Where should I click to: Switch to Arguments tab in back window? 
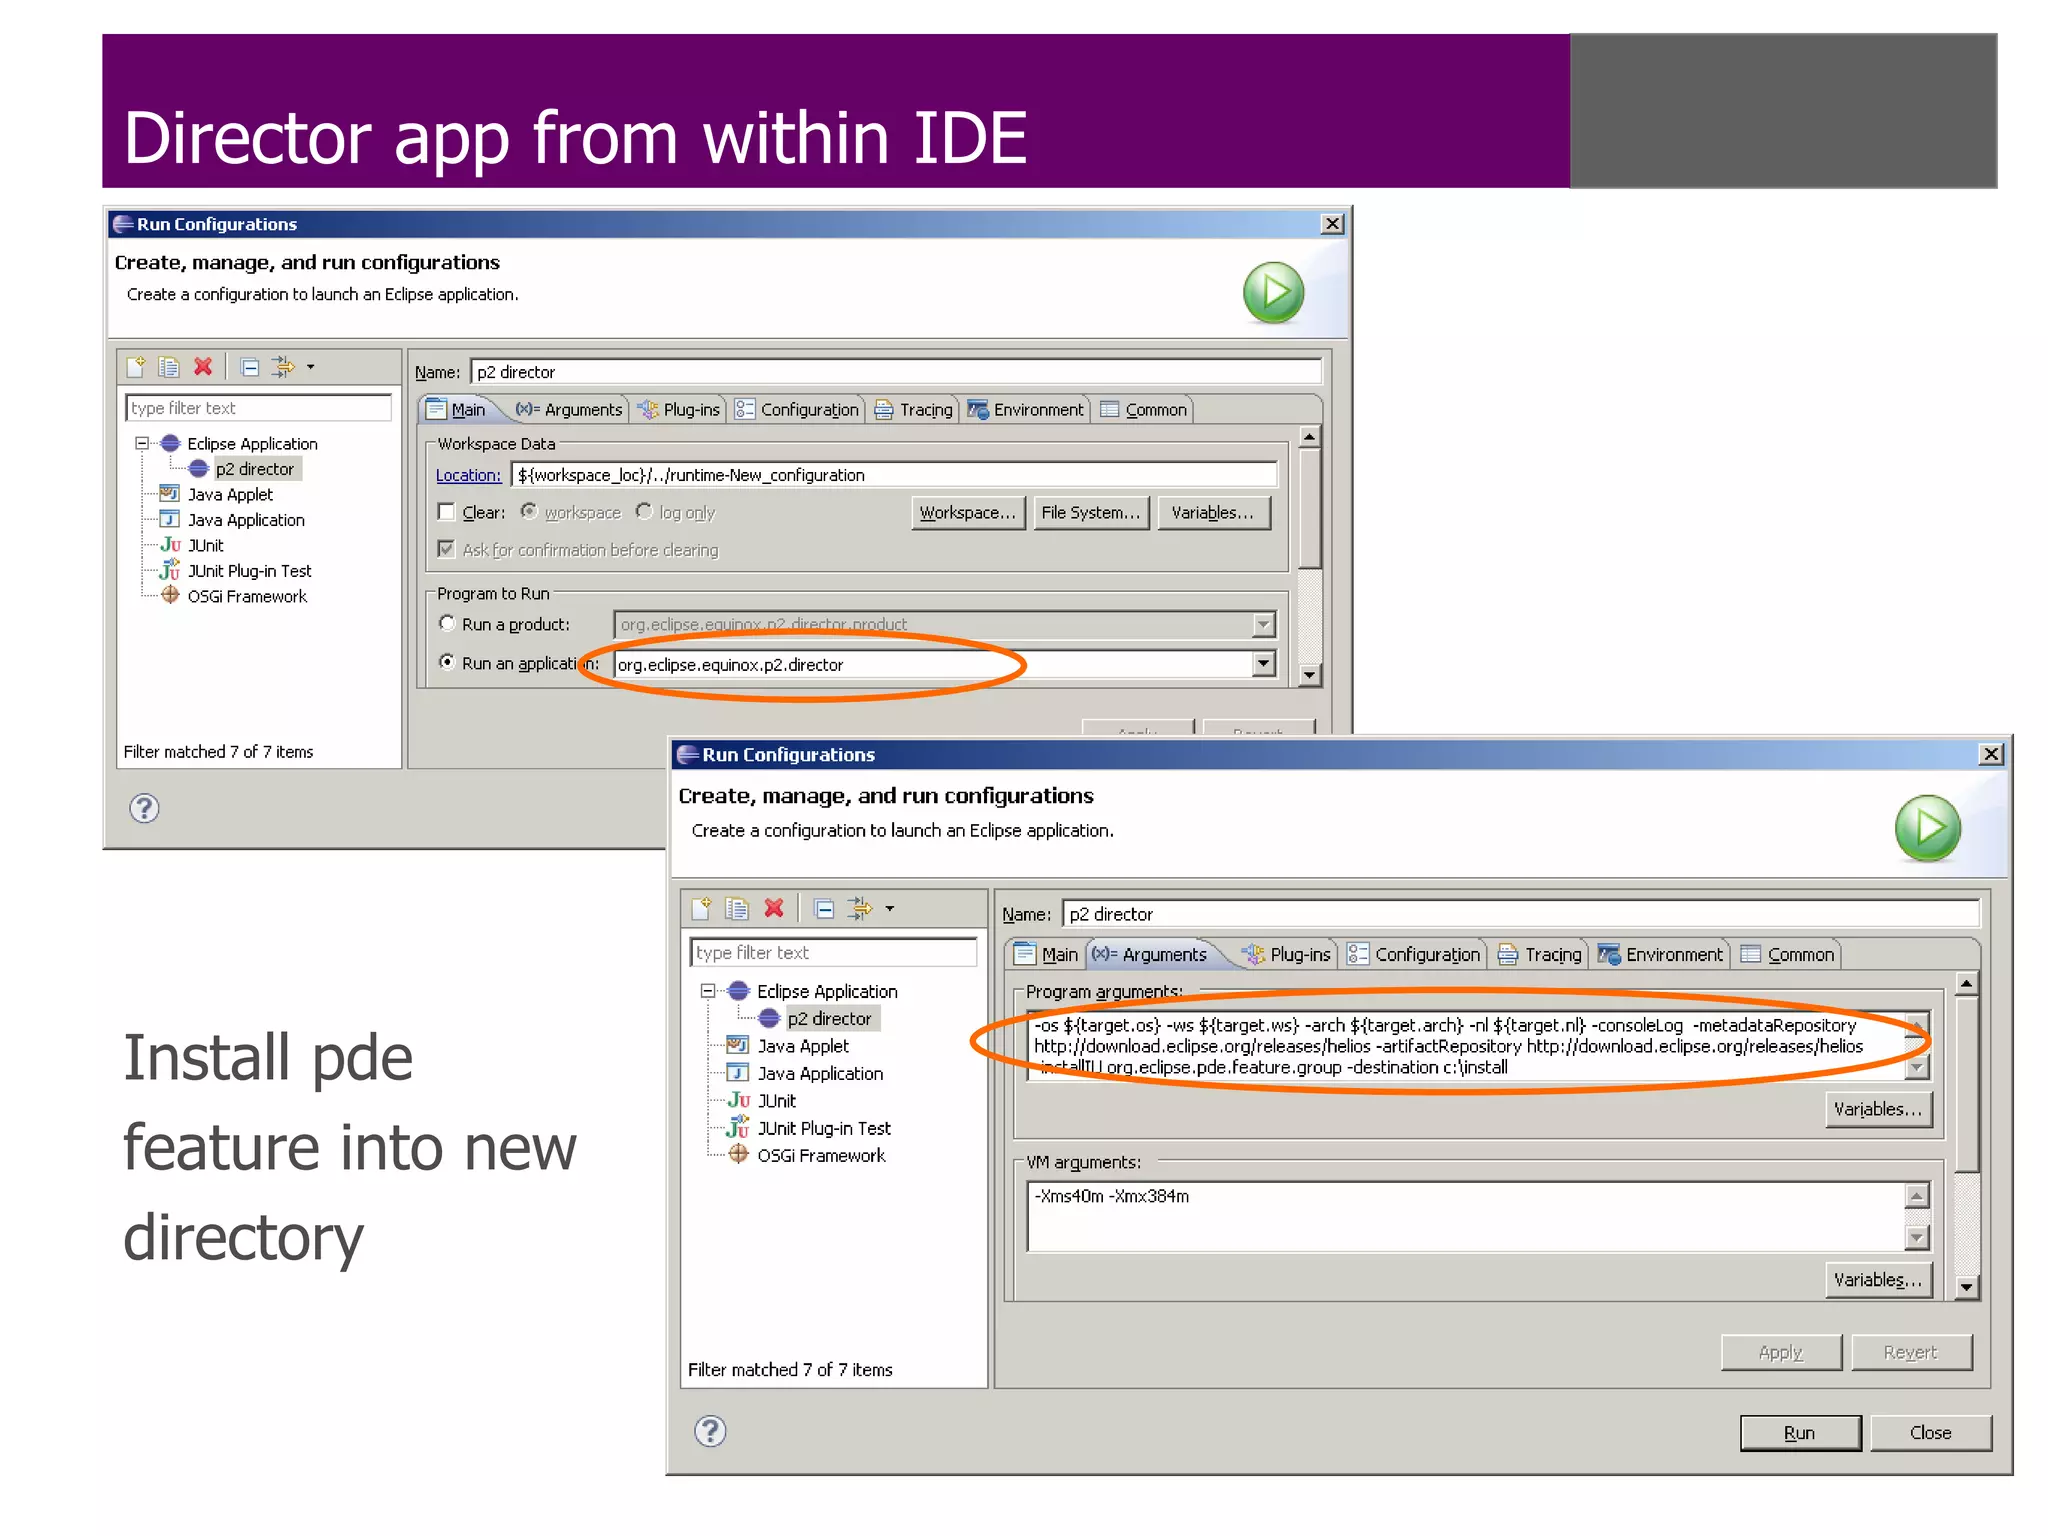(569, 409)
